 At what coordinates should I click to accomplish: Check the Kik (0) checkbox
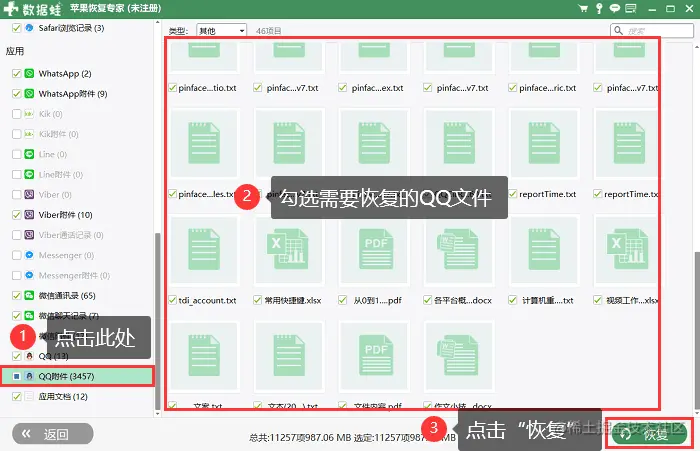pyautogui.click(x=17, y=114)
